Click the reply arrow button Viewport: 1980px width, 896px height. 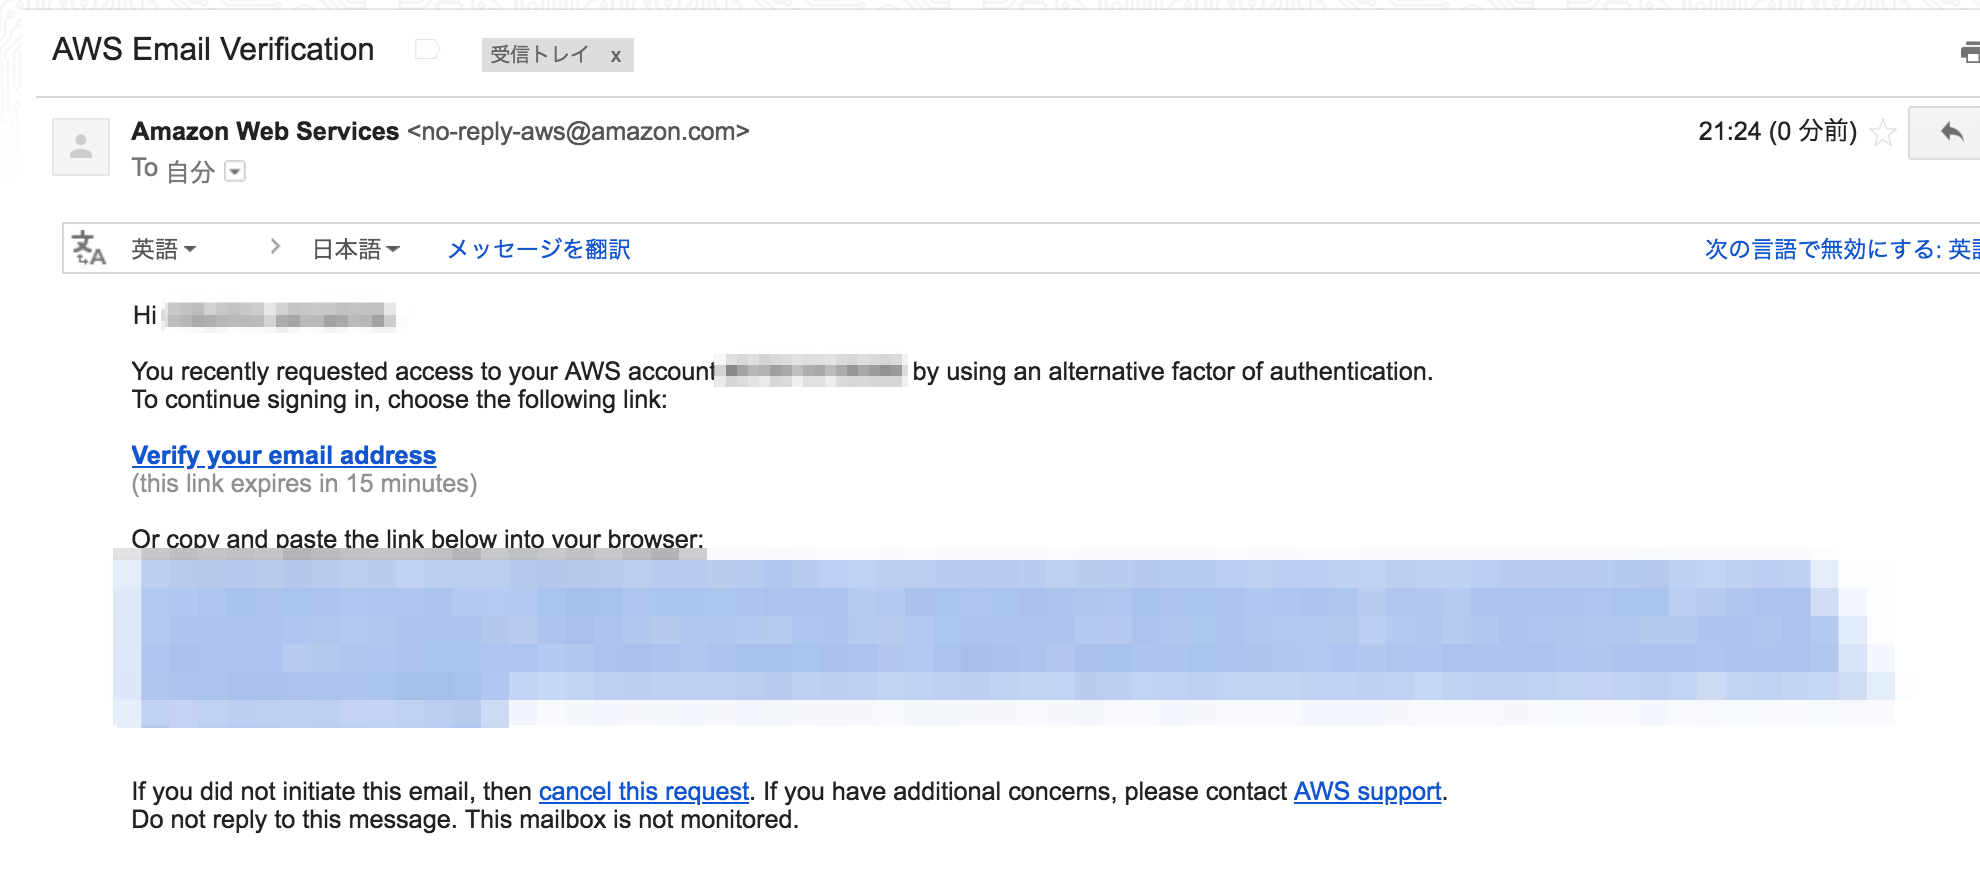1948,133
